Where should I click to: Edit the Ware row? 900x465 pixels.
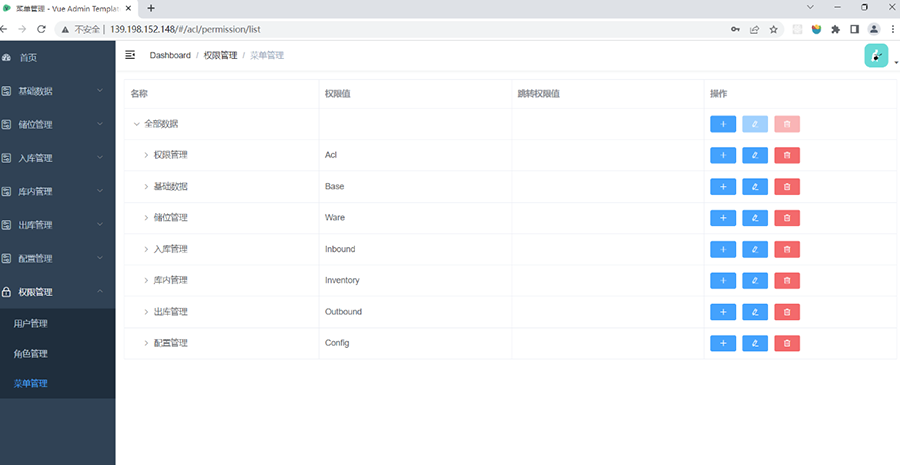[755, 218]
